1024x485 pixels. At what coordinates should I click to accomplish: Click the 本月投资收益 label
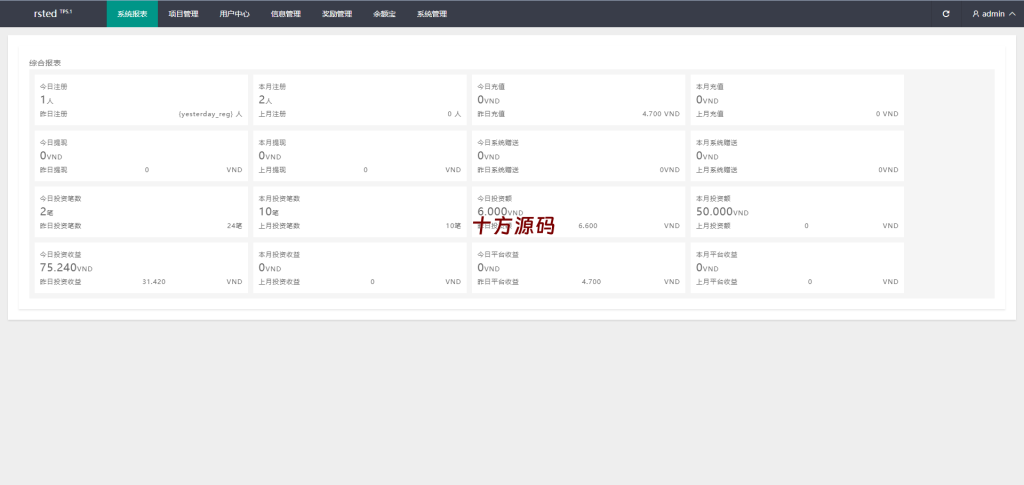(x=279, y=255)
